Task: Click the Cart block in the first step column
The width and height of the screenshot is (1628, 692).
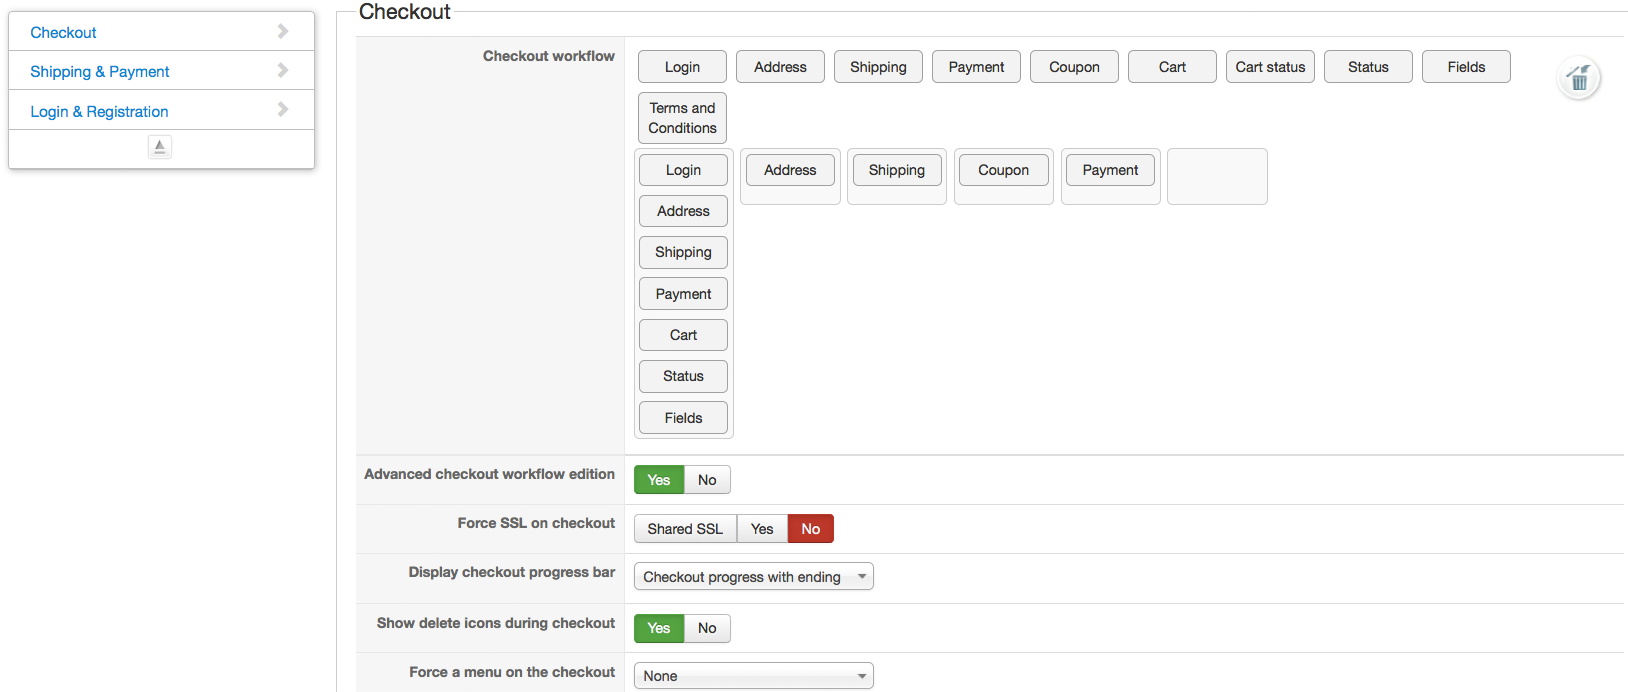Action: 683,335
